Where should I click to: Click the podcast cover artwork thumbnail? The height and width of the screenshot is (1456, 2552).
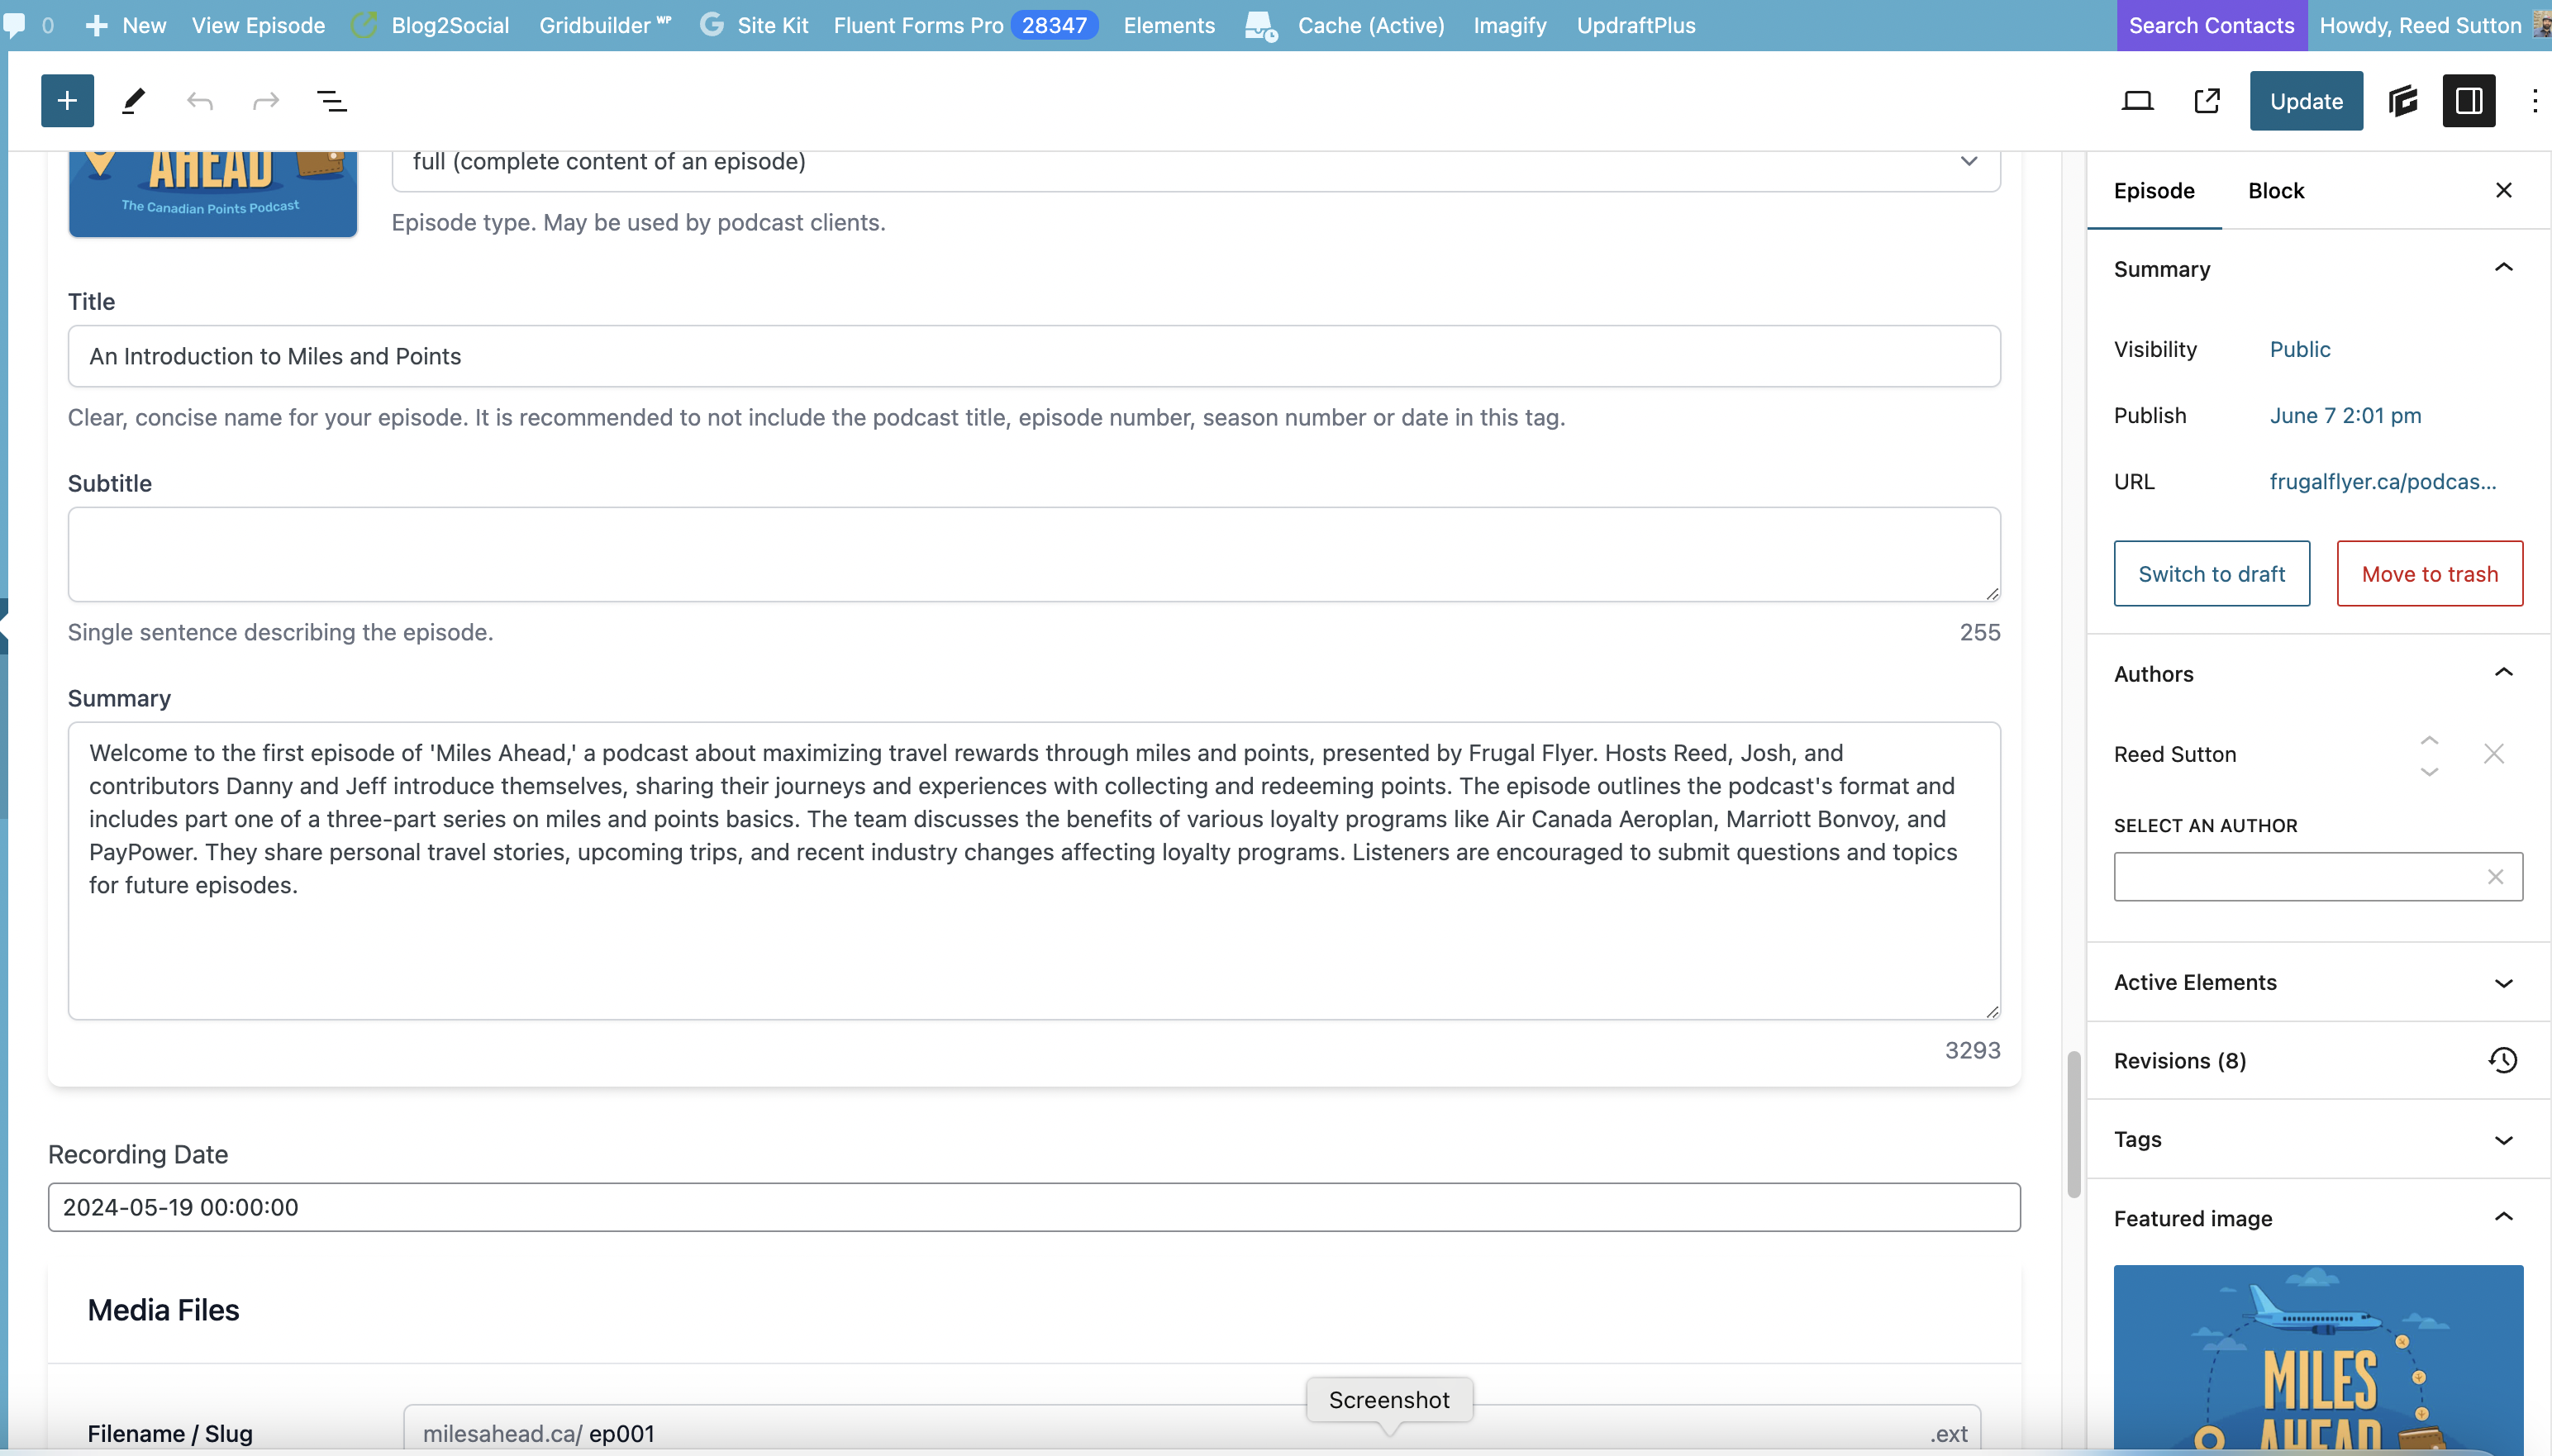[x=213, y=194]
